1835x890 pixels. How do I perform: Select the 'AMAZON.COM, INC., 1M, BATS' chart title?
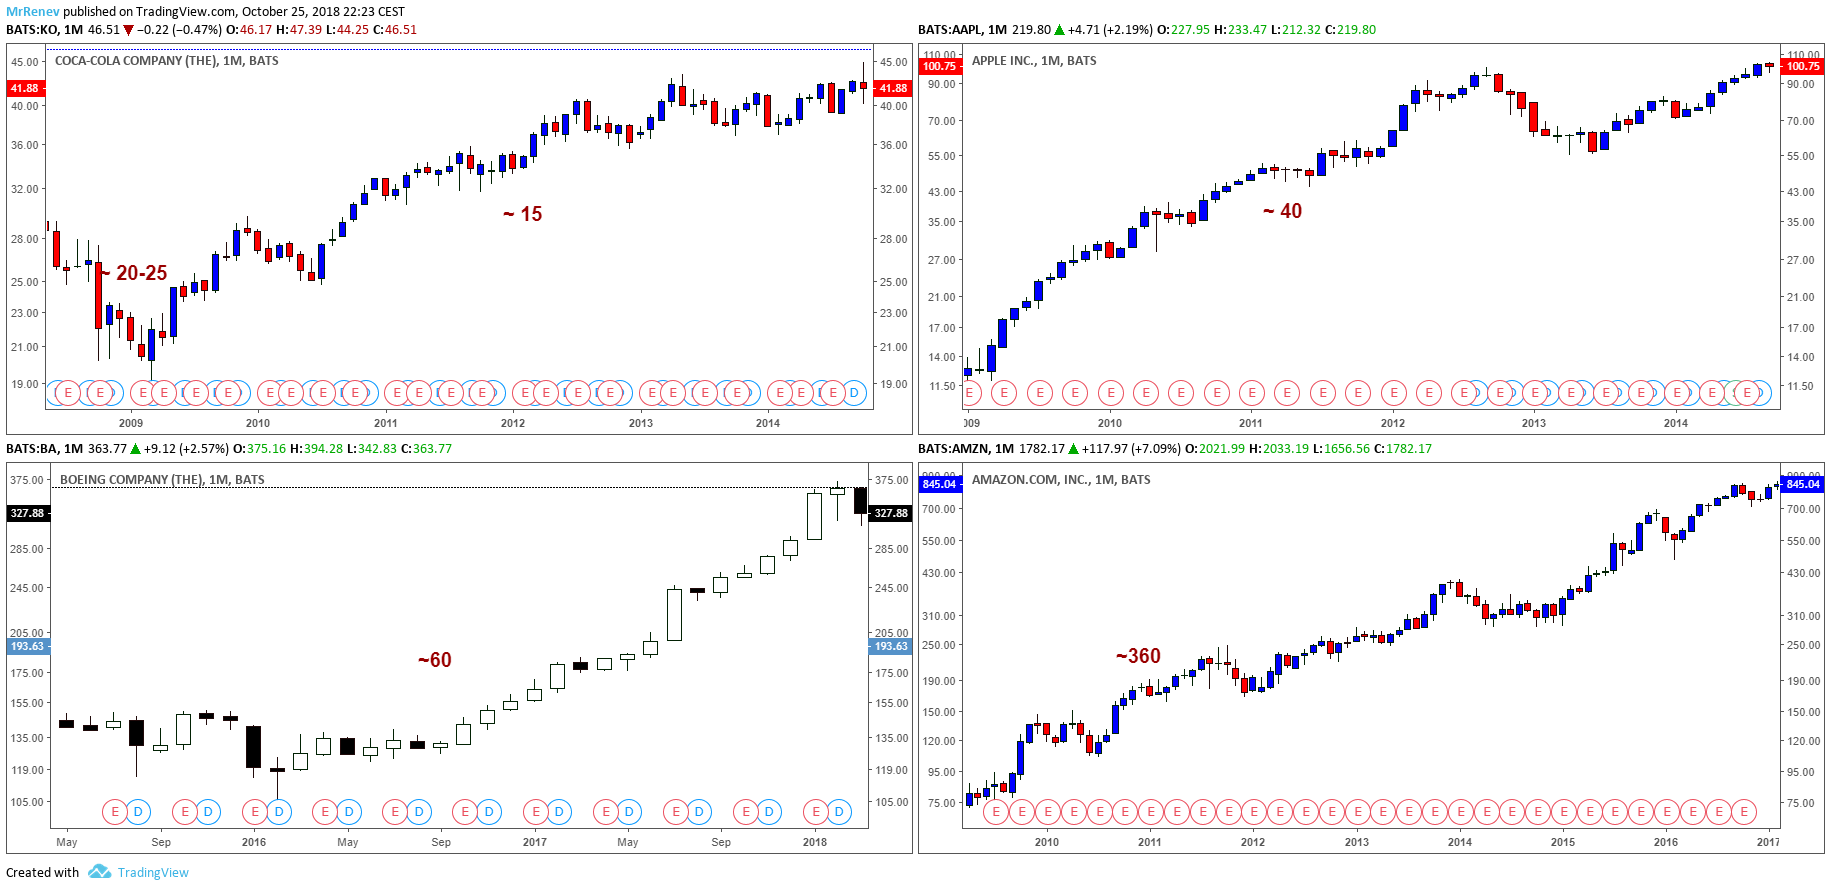(x=1061, y=480)
